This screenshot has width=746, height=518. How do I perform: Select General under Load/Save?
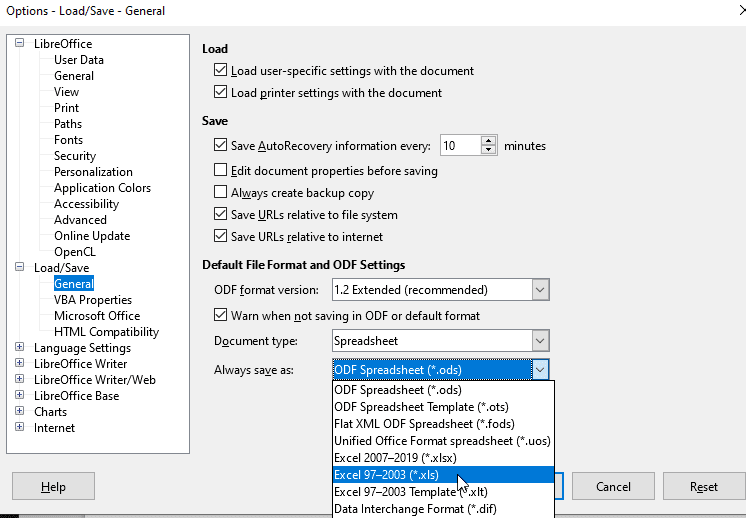[74, 284]
